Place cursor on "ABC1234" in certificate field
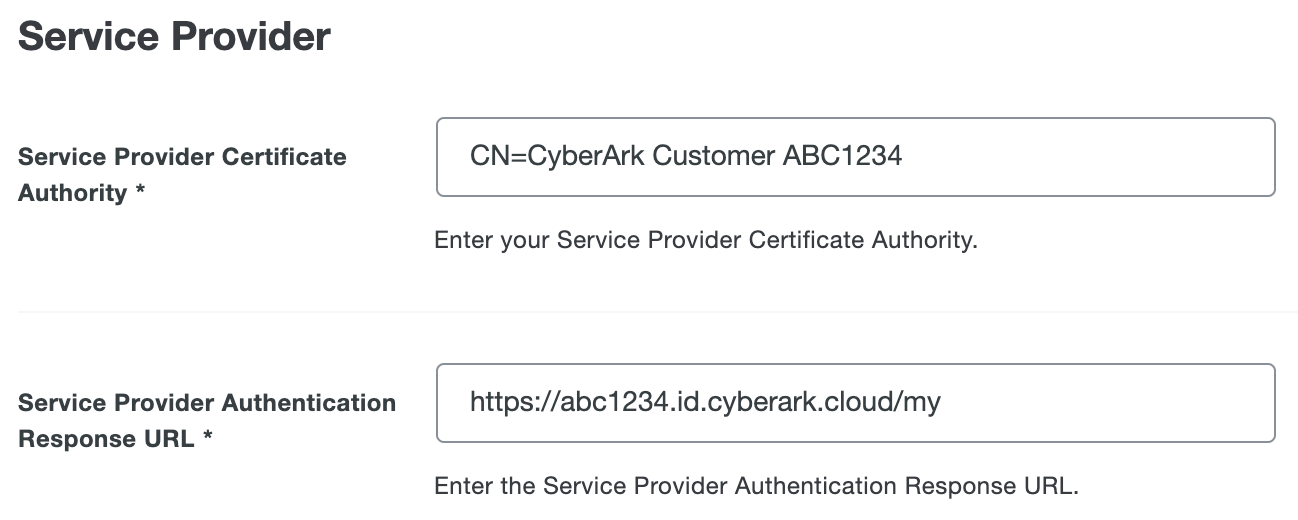The height and width of the screenshot is (520, 1298). (x=844, y=157)
